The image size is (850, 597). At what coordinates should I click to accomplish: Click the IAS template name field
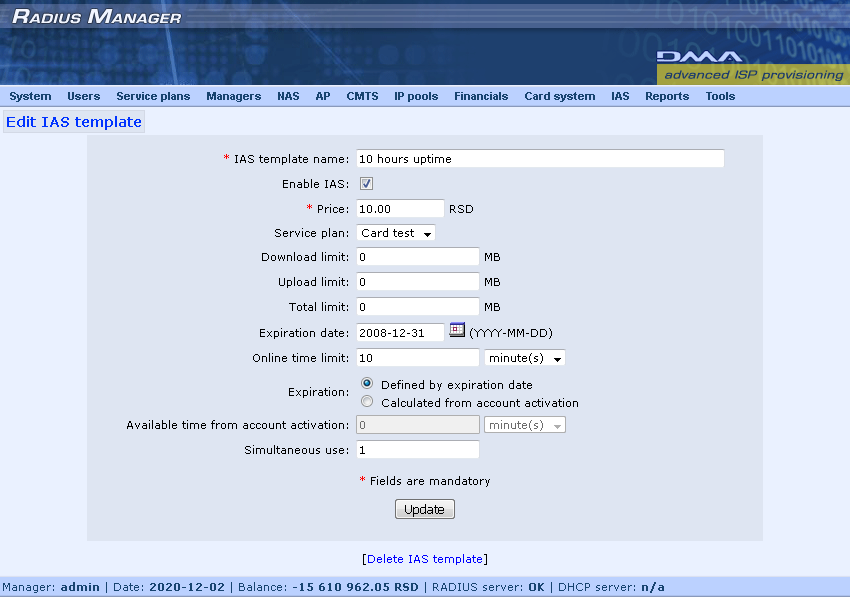coord(540,158)
